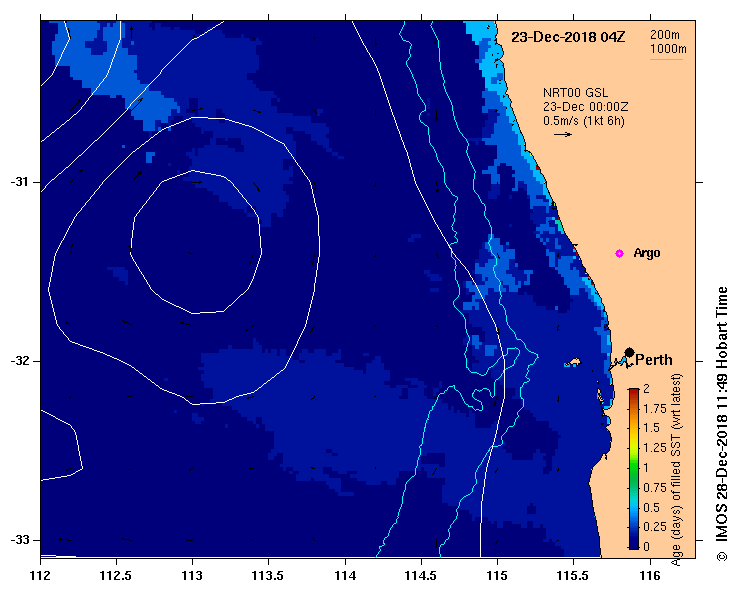
Task: Click the IMOS copyright timestamp text
Action: (x=722, y=423)
